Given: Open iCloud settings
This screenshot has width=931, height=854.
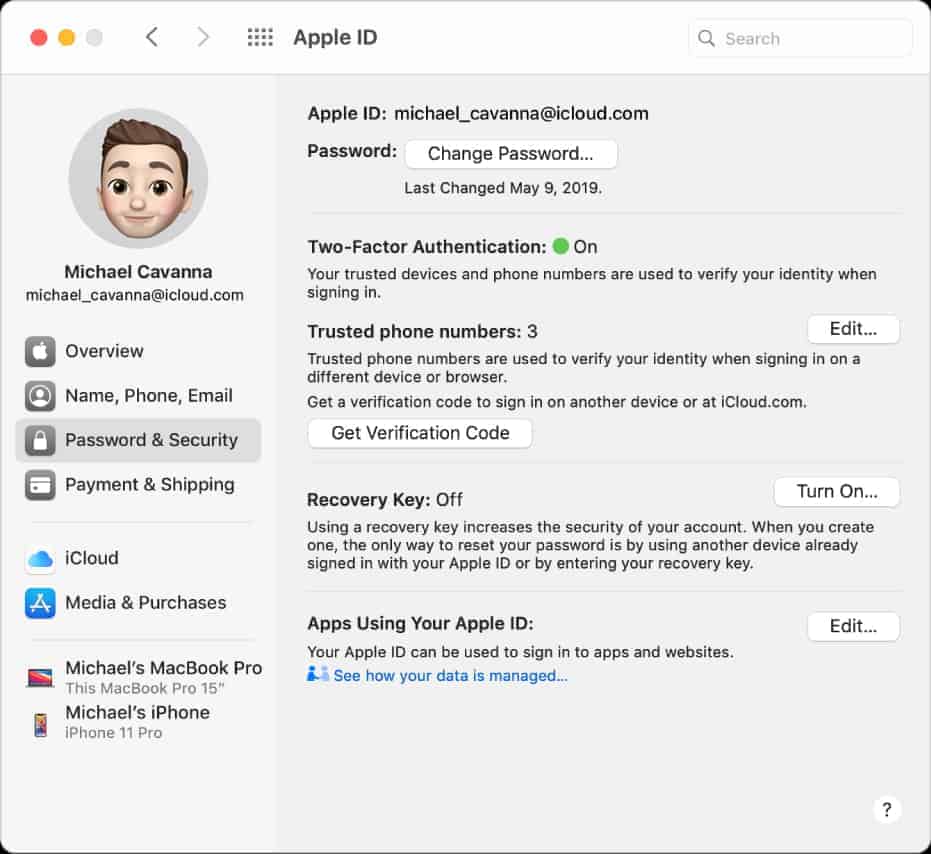Looking at the screenshot, I should pos(138,558).
